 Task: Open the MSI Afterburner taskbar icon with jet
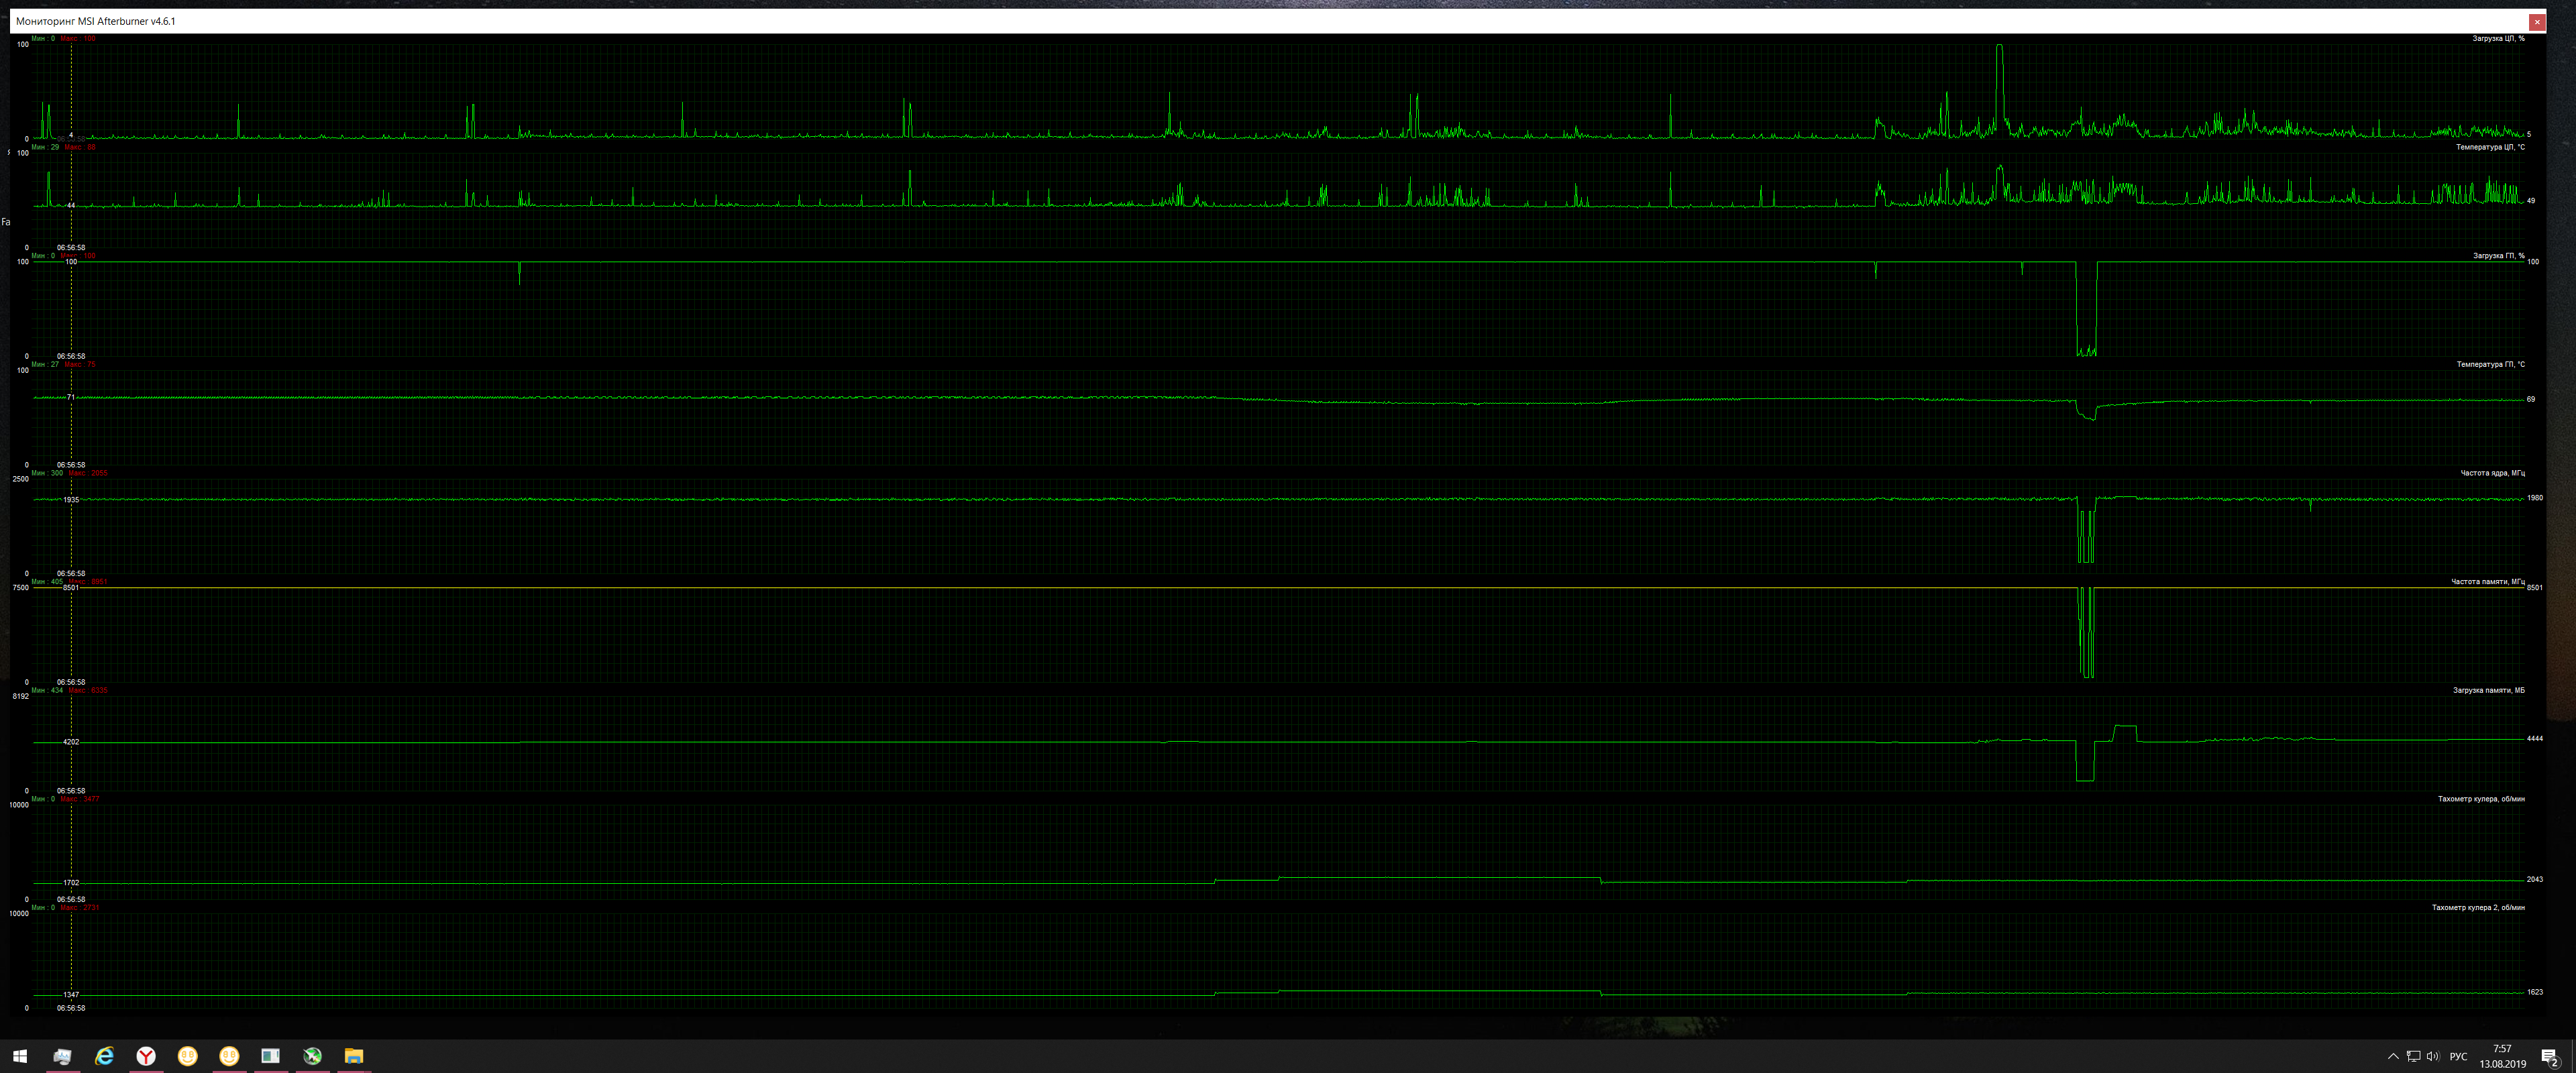click(x=312, y=1056)
